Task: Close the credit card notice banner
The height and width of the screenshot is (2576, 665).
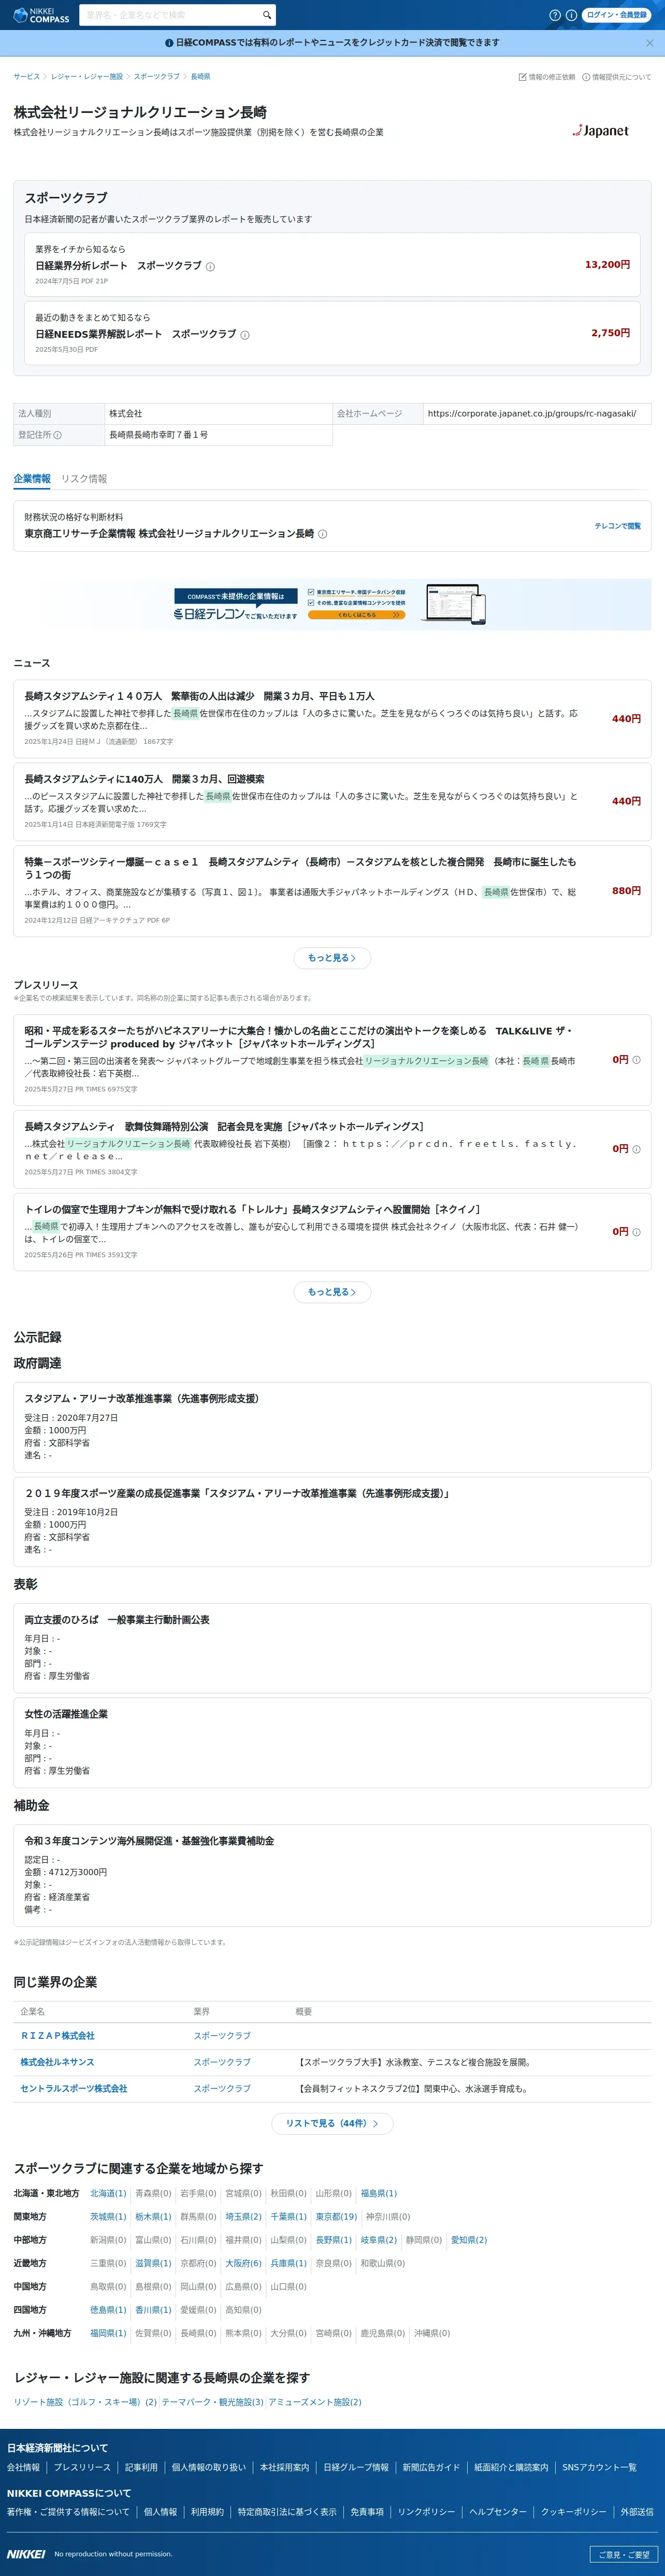Action: point(650,43)
